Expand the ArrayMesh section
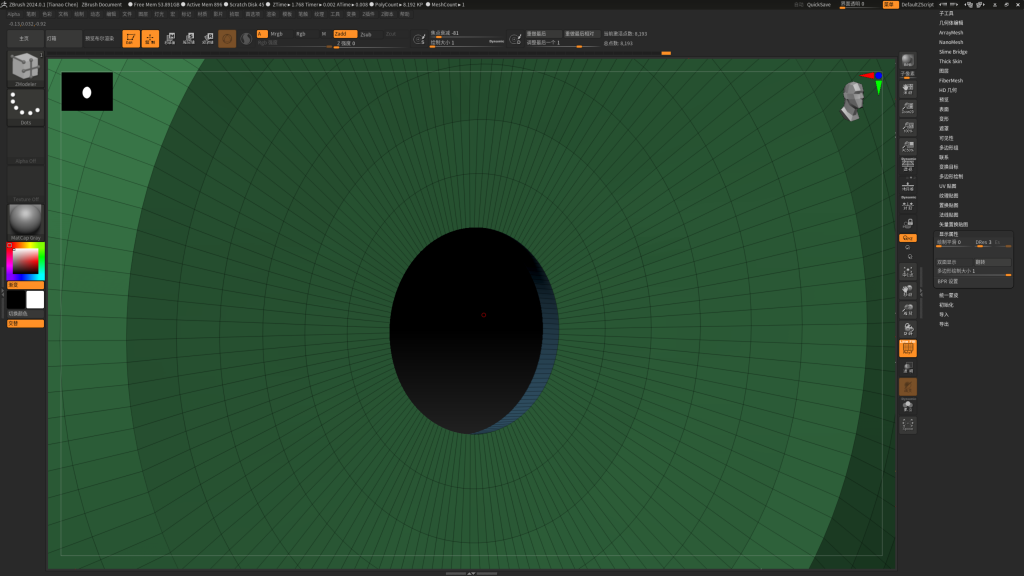Screen dimensions: 1024x576 [x=951, y=33]
